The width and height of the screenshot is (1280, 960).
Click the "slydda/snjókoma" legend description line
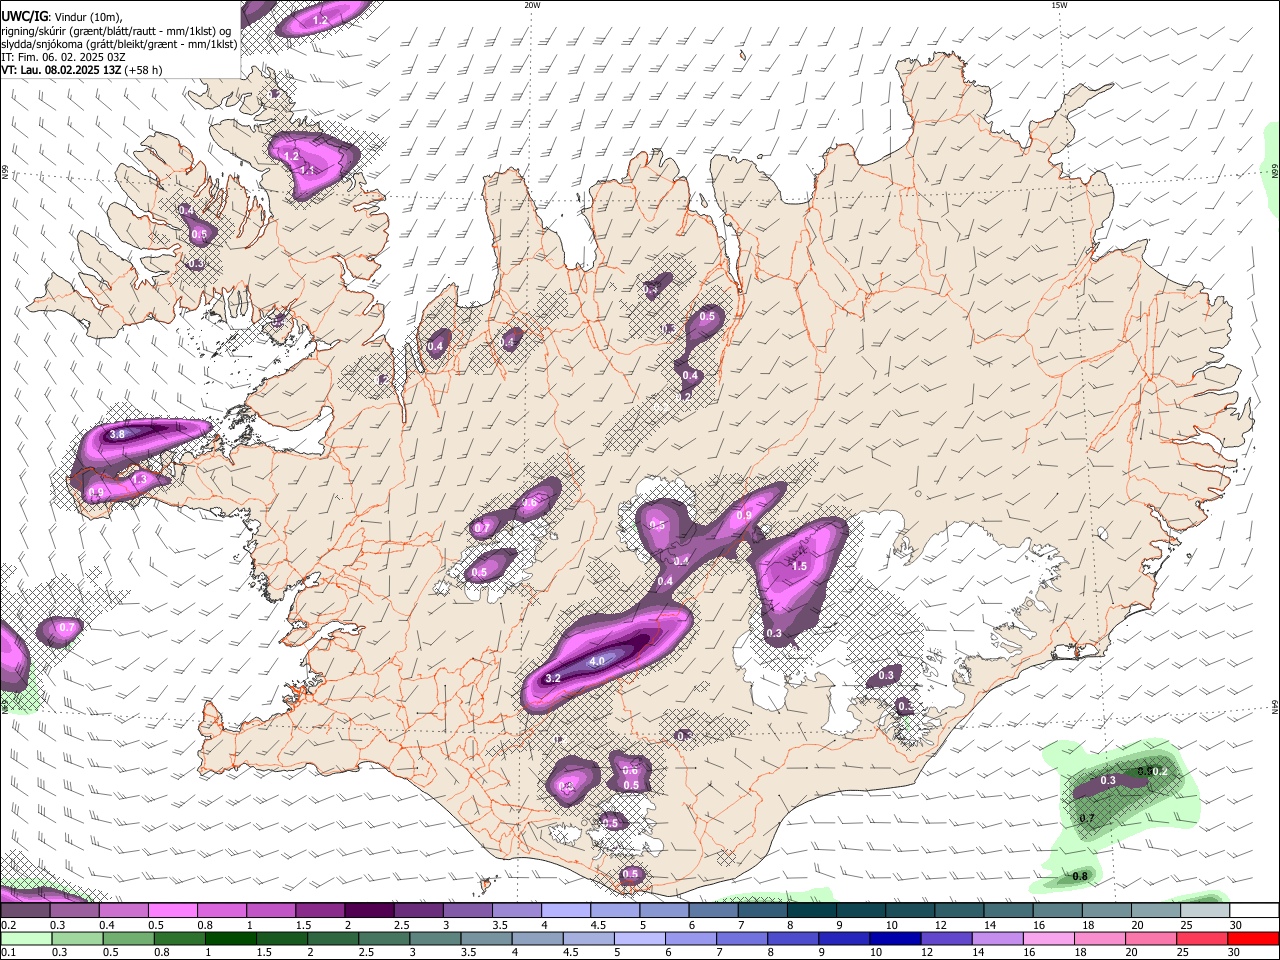click(x=119, y=44)
